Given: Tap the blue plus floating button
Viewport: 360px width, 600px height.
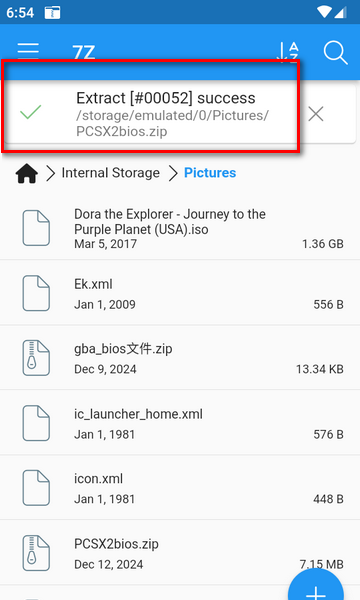Looking at the screenshot, I should [x=316, y=585].
